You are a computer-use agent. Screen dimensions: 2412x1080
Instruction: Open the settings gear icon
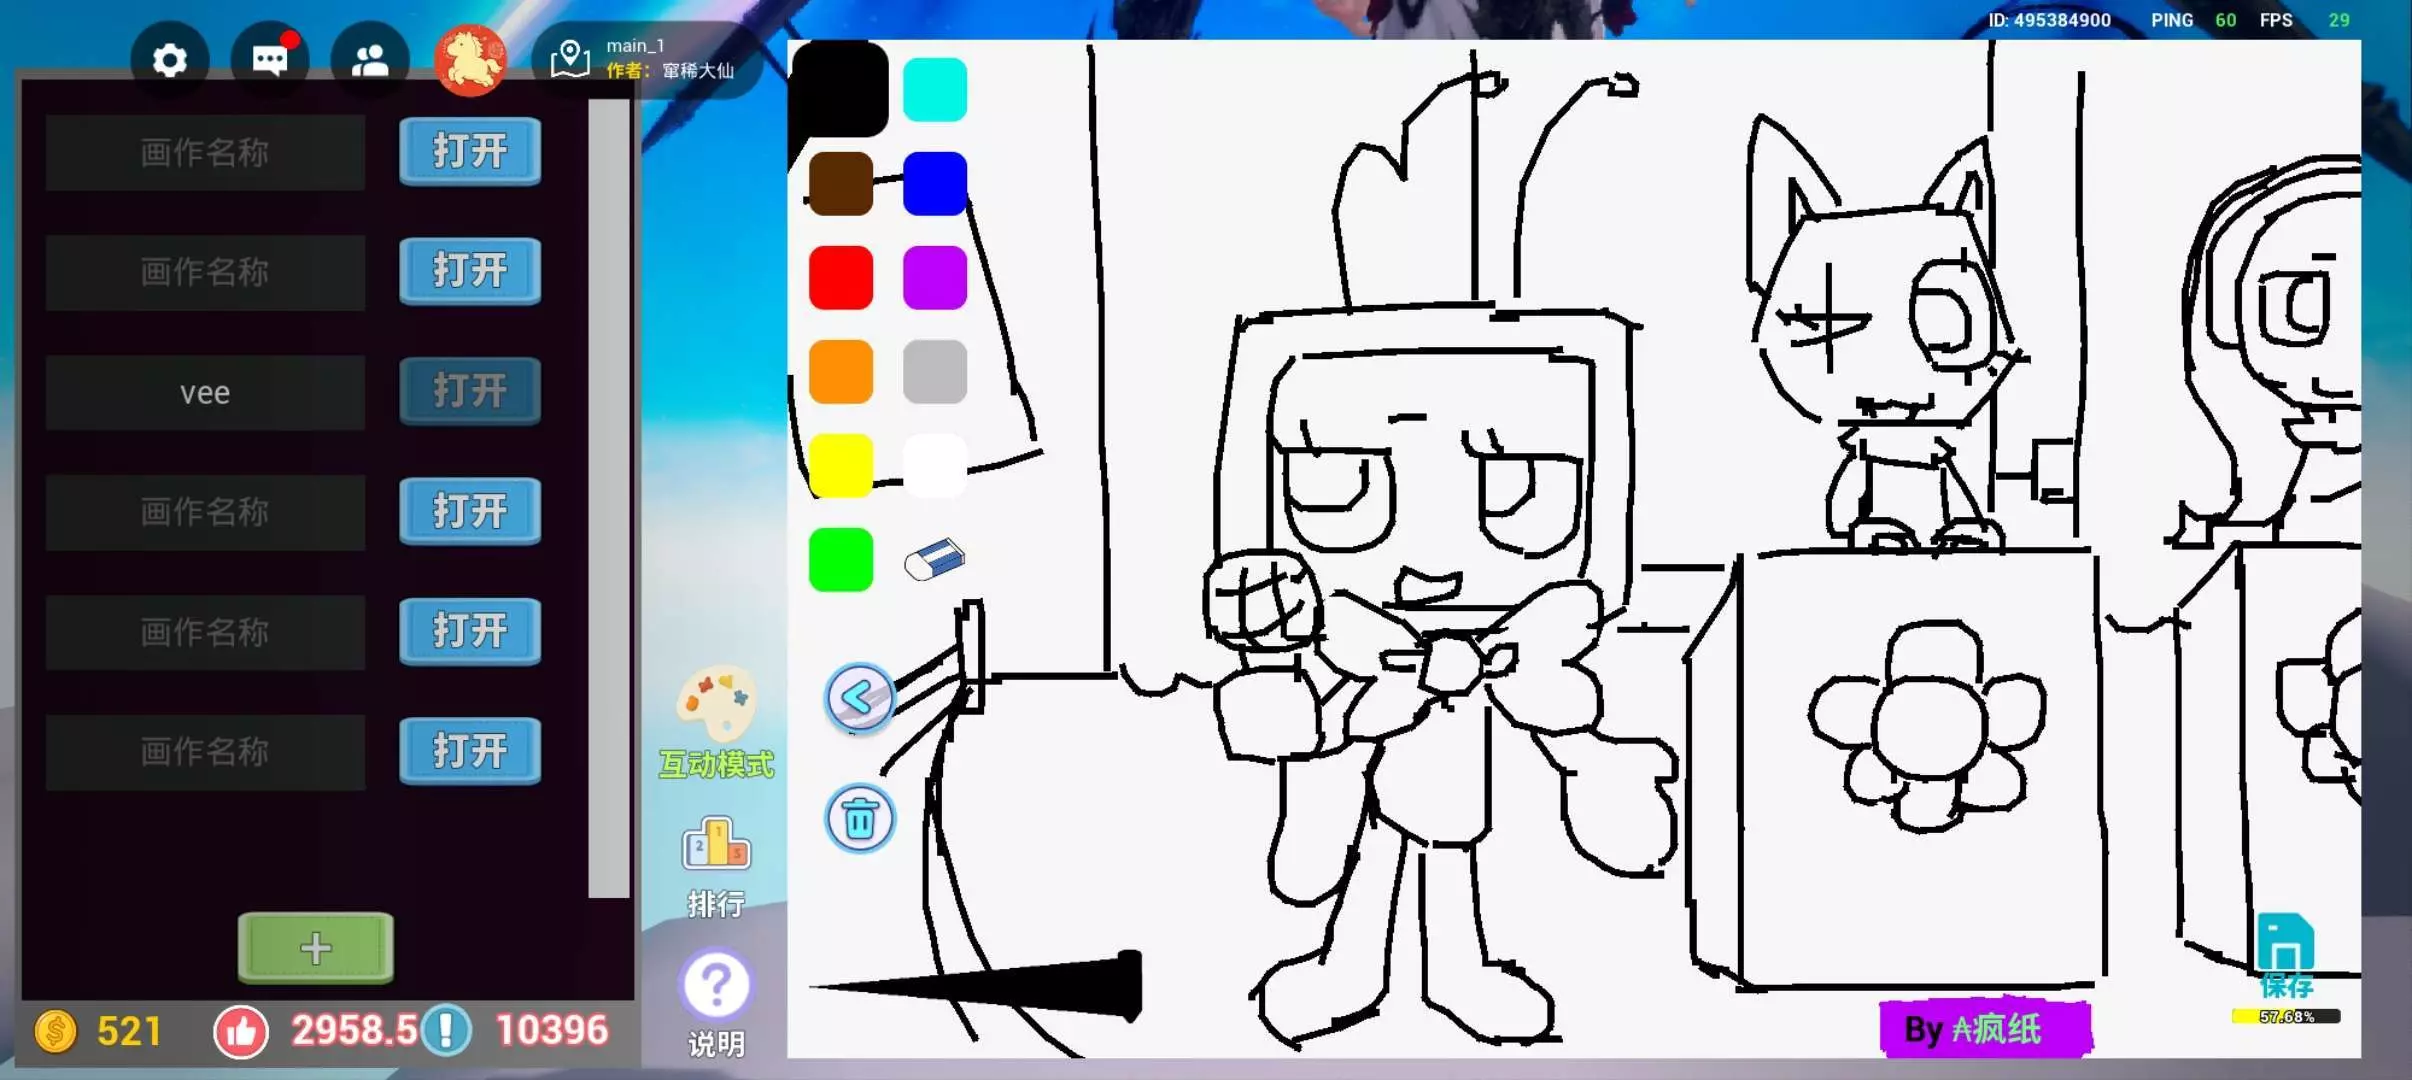click(169, 61)
